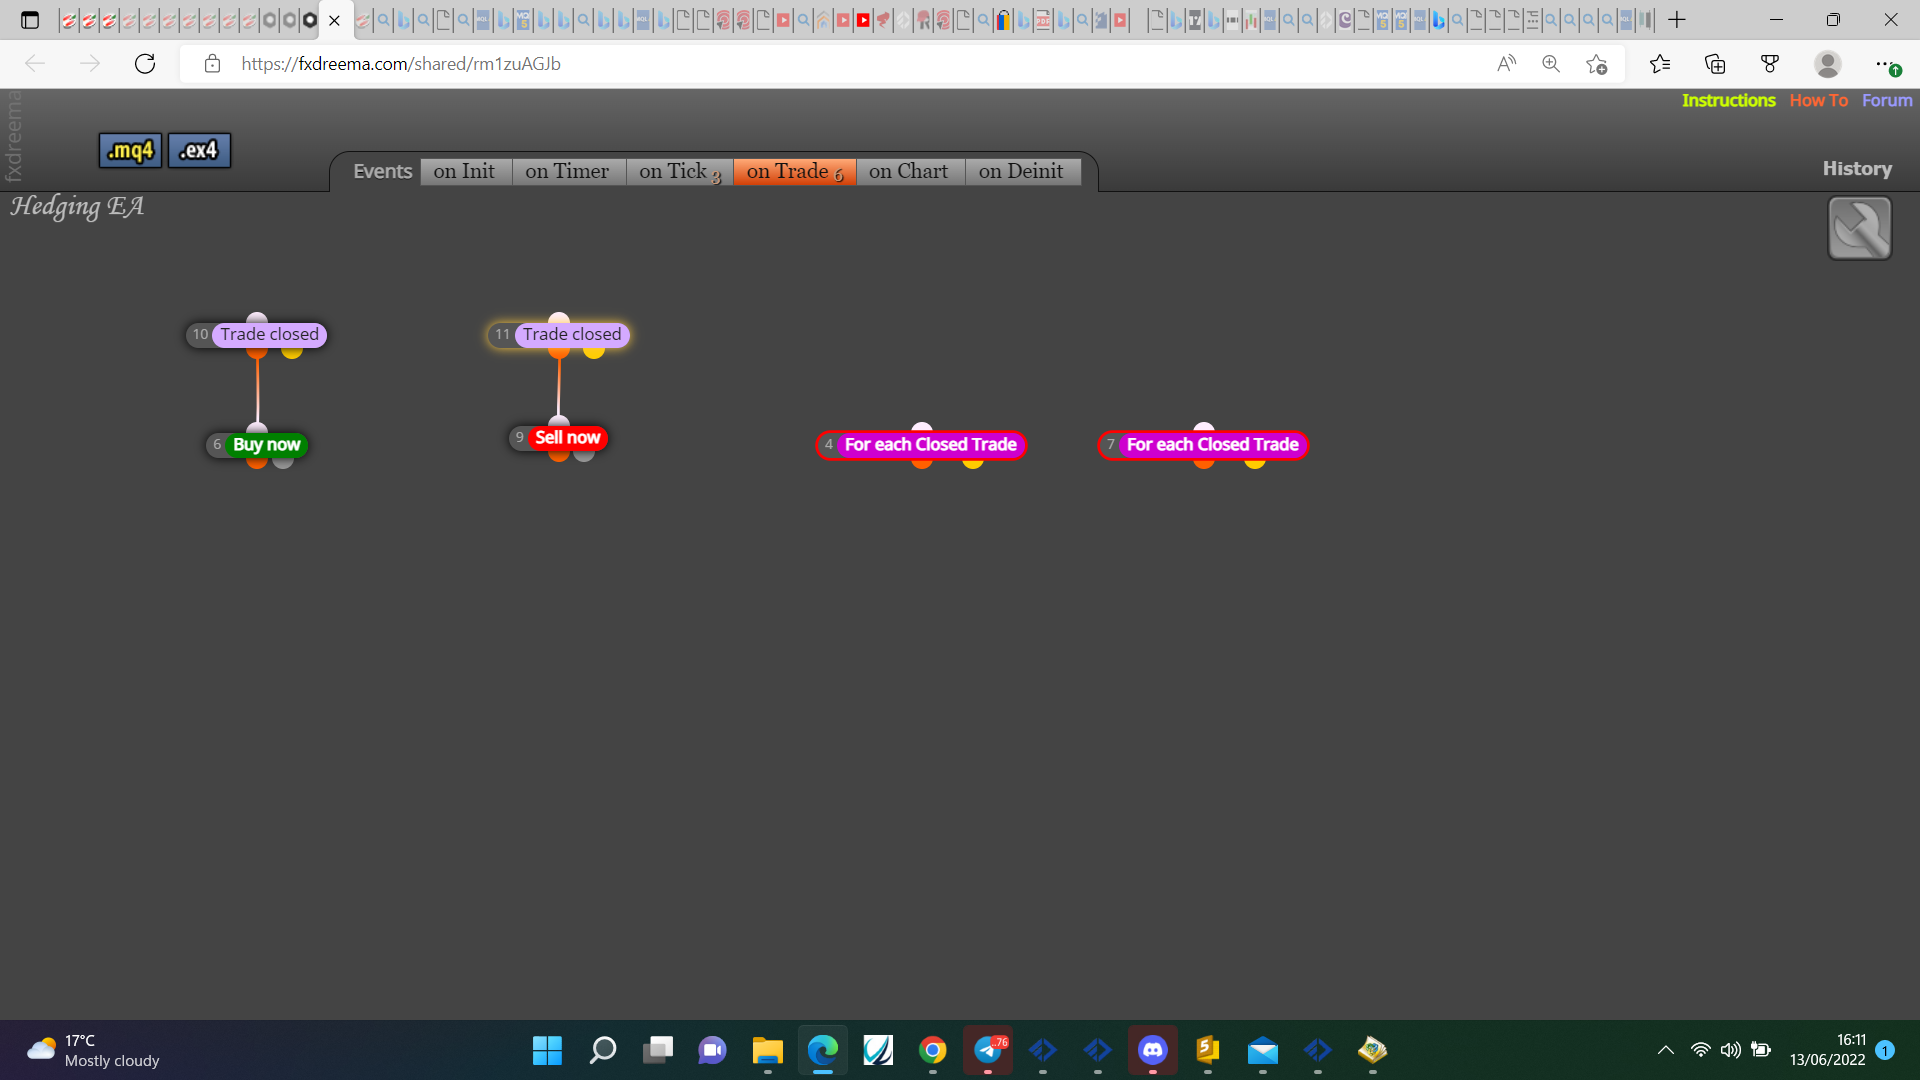Screen dimensions: 1920x1080
Task: Open the Mail app from the taskbar
Action: 1262,1050
